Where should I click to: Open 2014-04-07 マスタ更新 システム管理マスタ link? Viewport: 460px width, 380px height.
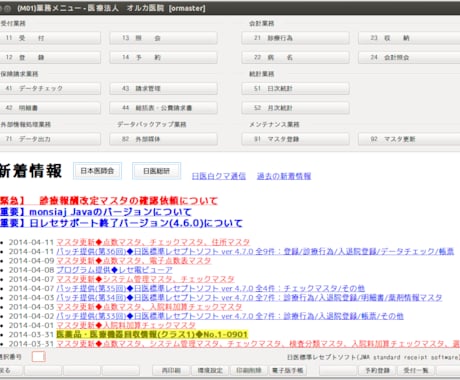click(x=145, y=279)
